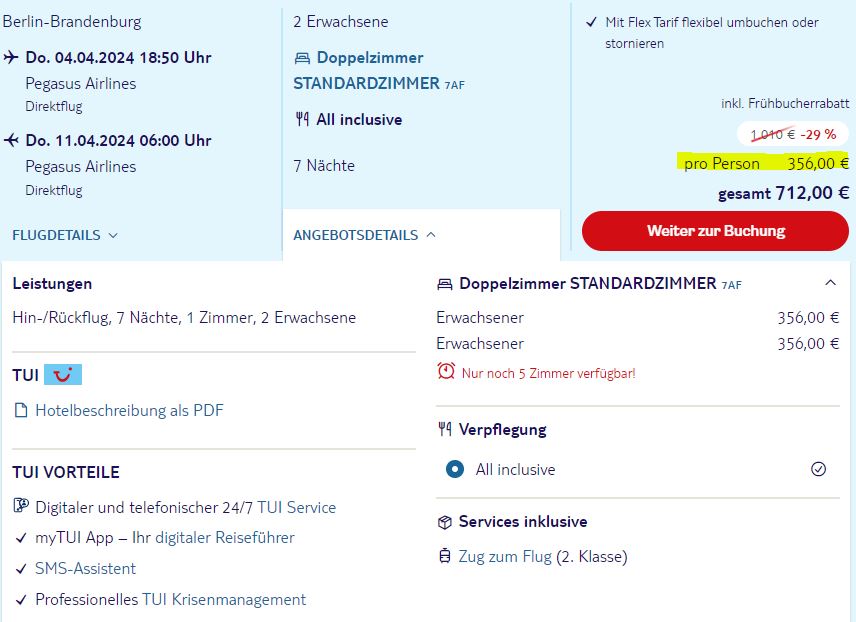The height and width of the screenshot is (622, 856).
Task: Click the return flight airplane icon
Action: click(11, 140)
